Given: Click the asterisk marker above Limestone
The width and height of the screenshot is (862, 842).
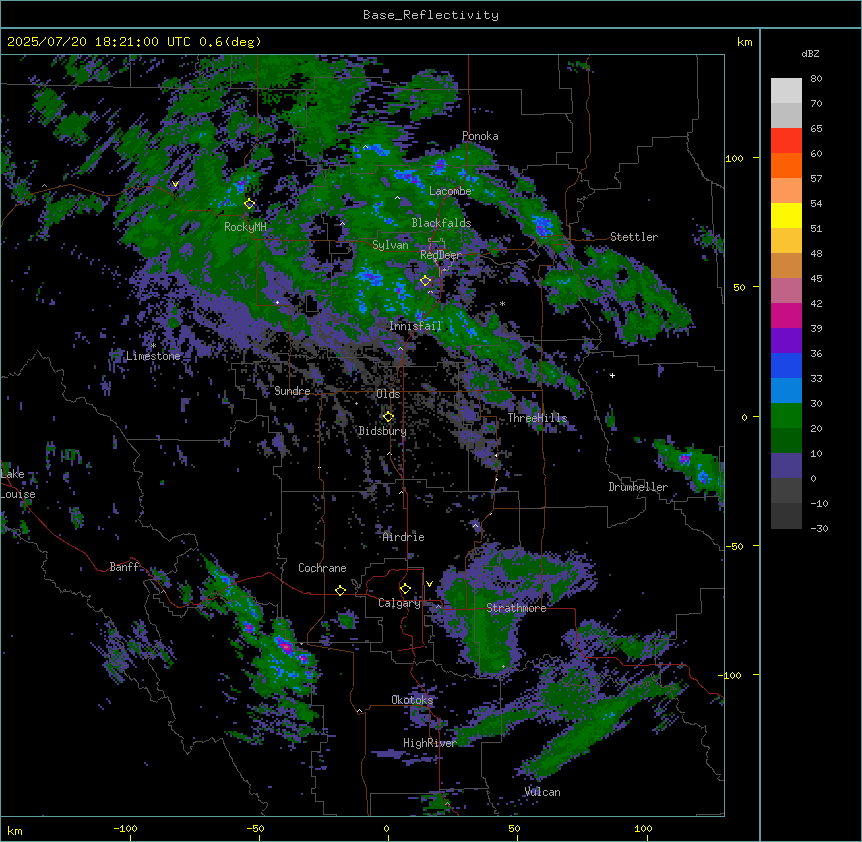Looking at the screenshot, I should (x=153, y=346).
